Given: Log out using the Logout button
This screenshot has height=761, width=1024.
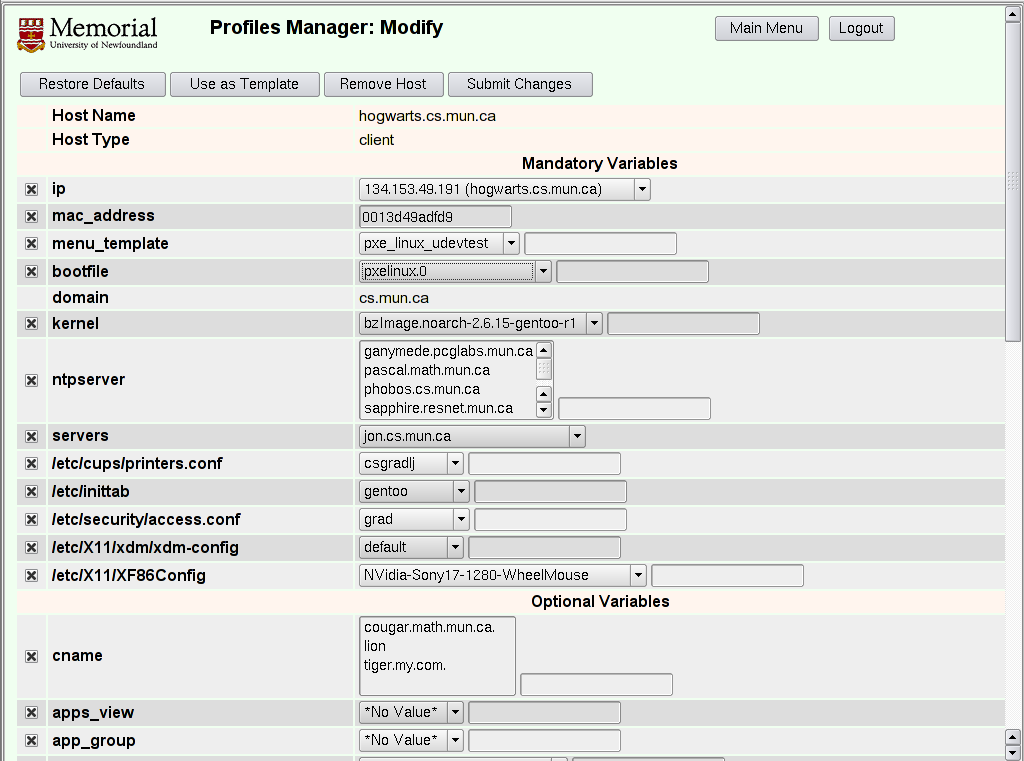Looking at the screenshot, I should point(861,28).
